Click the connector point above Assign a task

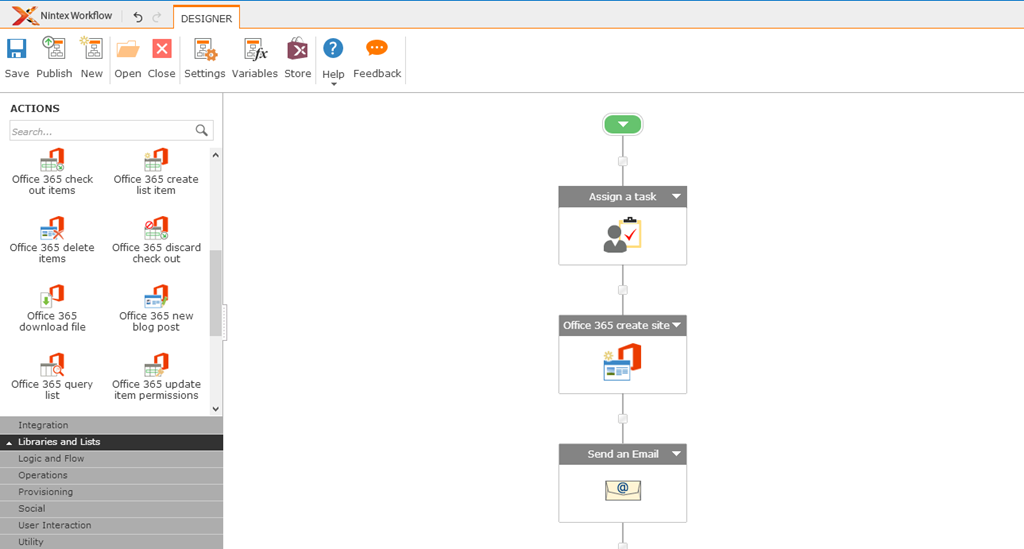pyautogui.click(x=623, y=161)
